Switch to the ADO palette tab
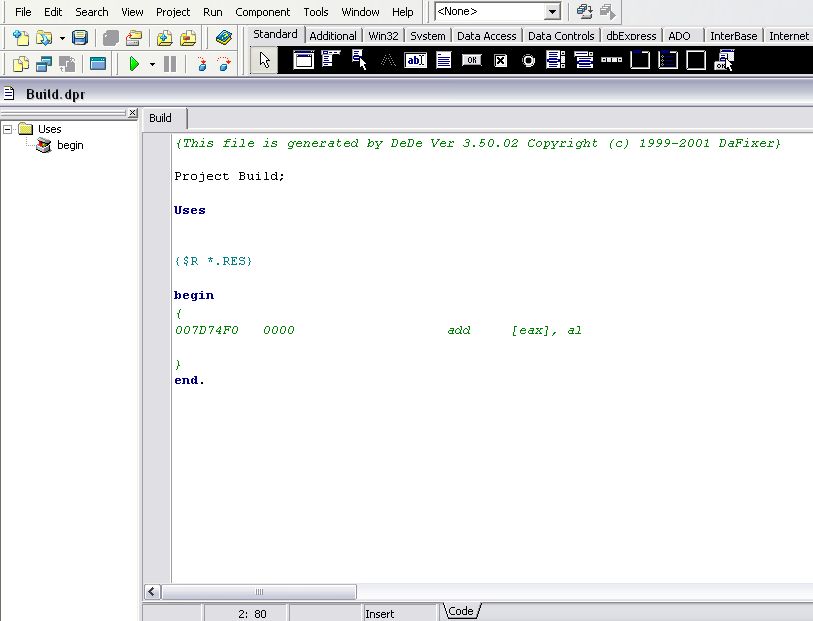Image resolution: width=813 pixels, height=621 pixels. 679,36
